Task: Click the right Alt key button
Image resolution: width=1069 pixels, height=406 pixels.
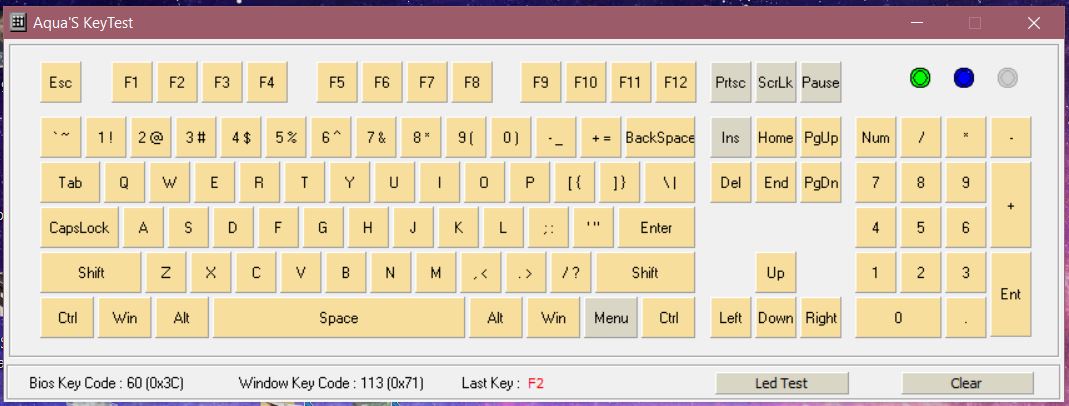Action: click(x=496, y=317)
